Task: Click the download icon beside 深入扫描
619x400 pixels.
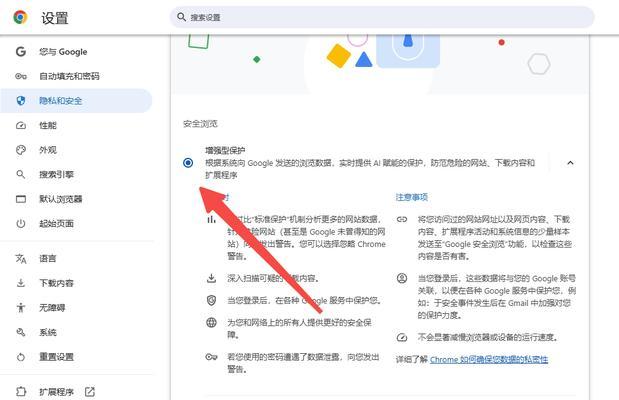Action: click(212, 278)
